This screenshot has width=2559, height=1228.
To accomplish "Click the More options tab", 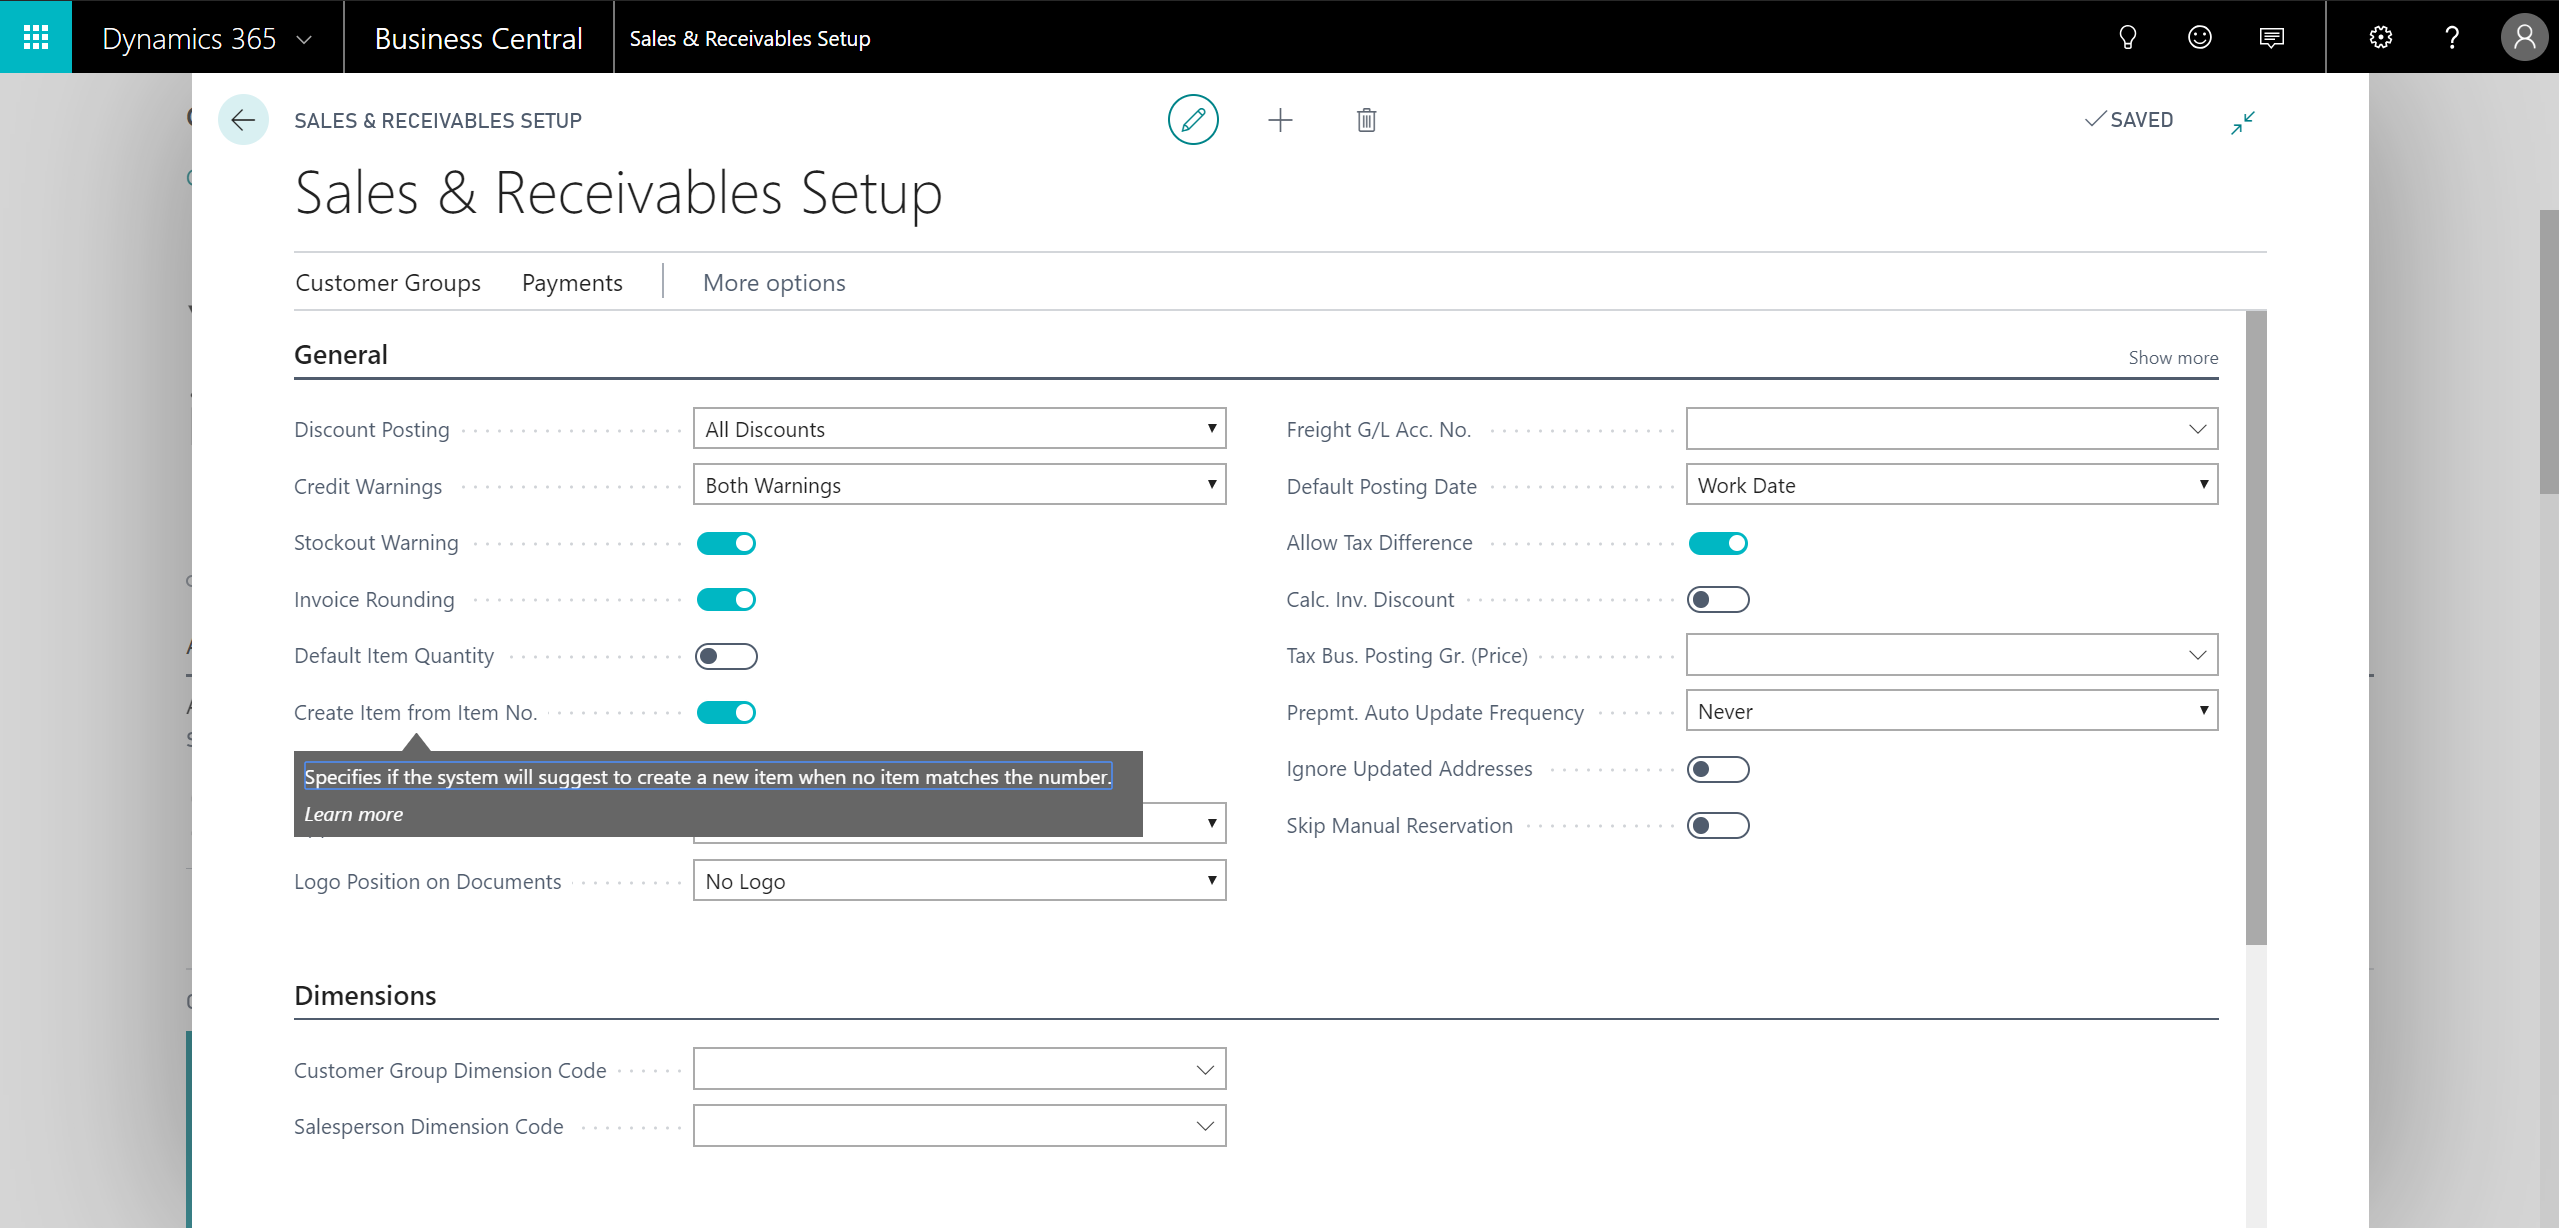I will pyautogui.click(x=774, y=281).
